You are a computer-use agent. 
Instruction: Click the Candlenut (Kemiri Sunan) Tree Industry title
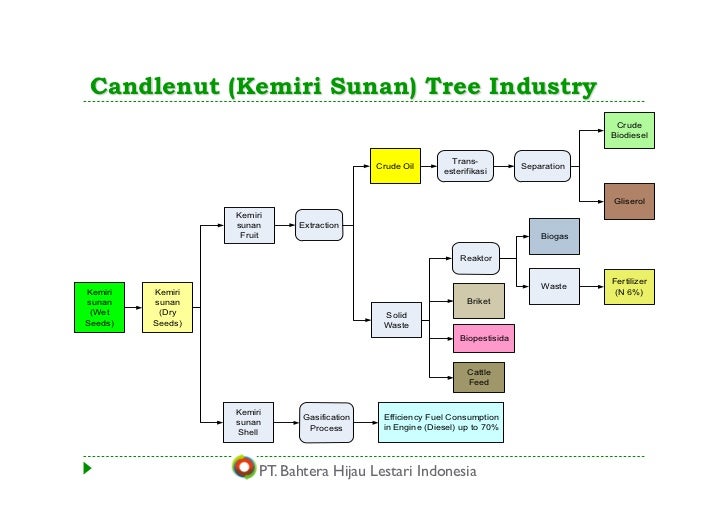click(x=344, y=87)
